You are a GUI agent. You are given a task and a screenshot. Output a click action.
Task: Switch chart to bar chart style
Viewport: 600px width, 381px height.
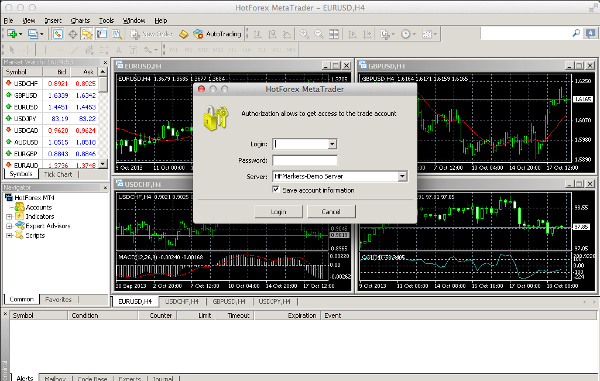(258, 34)
